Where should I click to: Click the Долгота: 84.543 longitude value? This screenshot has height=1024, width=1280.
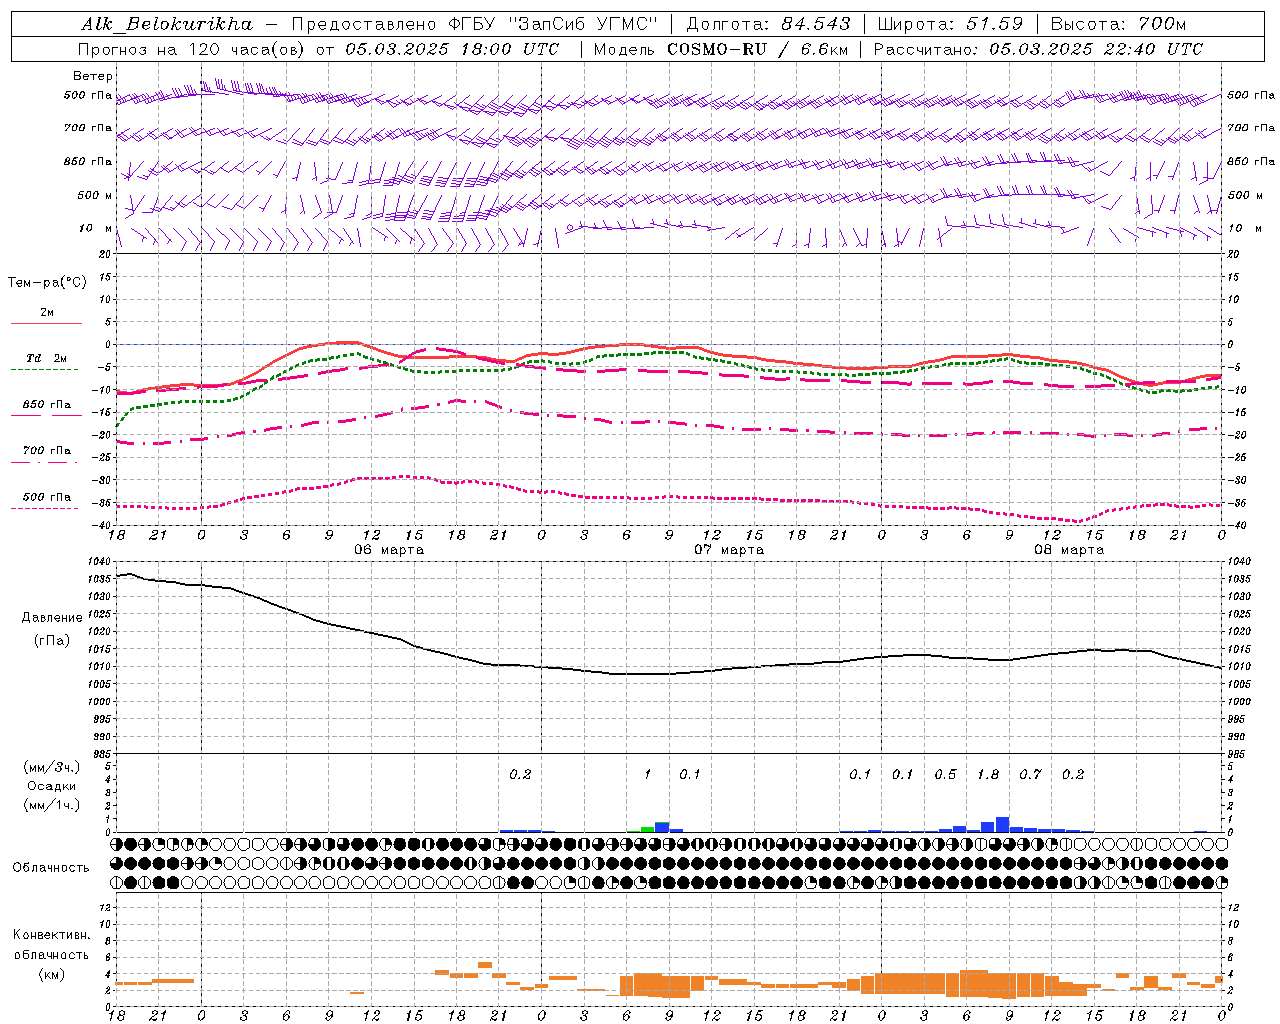coord(769,24)
